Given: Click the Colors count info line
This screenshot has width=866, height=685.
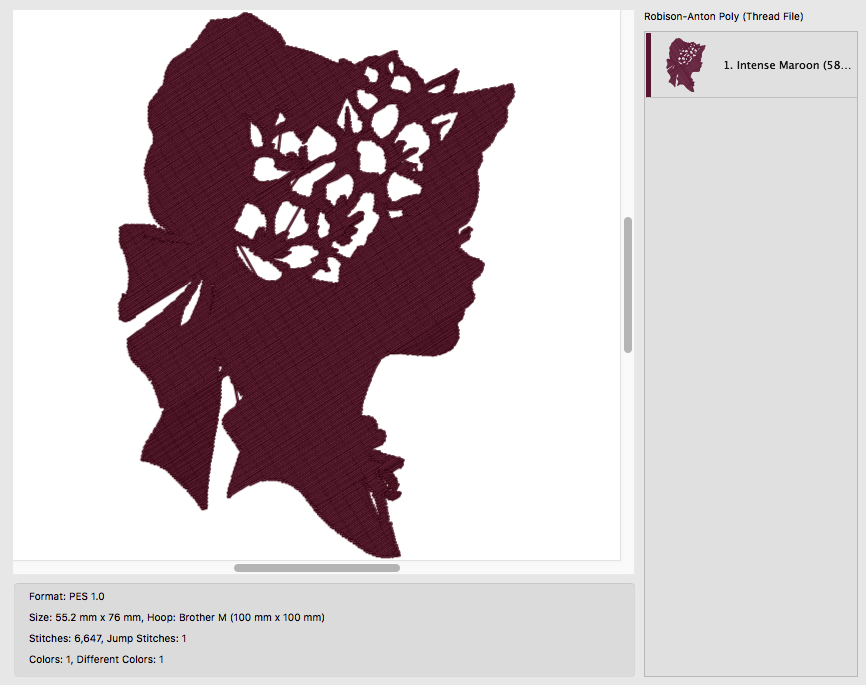Looking at the screenshot, I should click(x=96, y=660).
